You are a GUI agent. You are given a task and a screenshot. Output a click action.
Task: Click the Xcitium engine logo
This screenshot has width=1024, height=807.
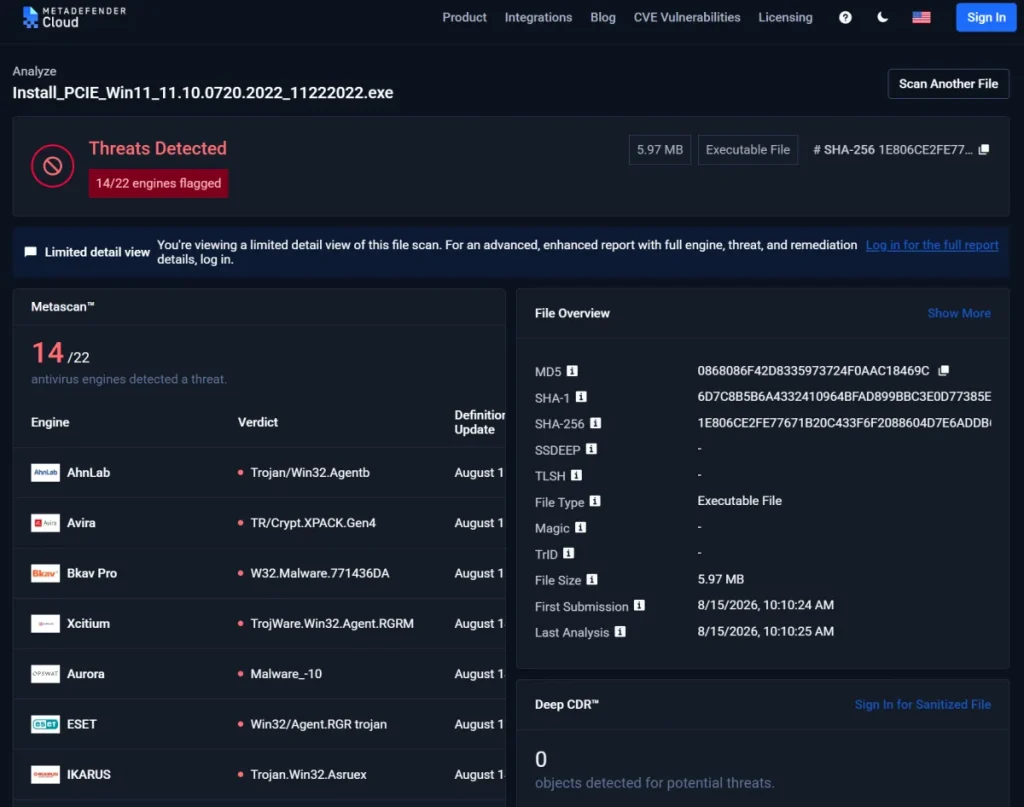[45, 624]
